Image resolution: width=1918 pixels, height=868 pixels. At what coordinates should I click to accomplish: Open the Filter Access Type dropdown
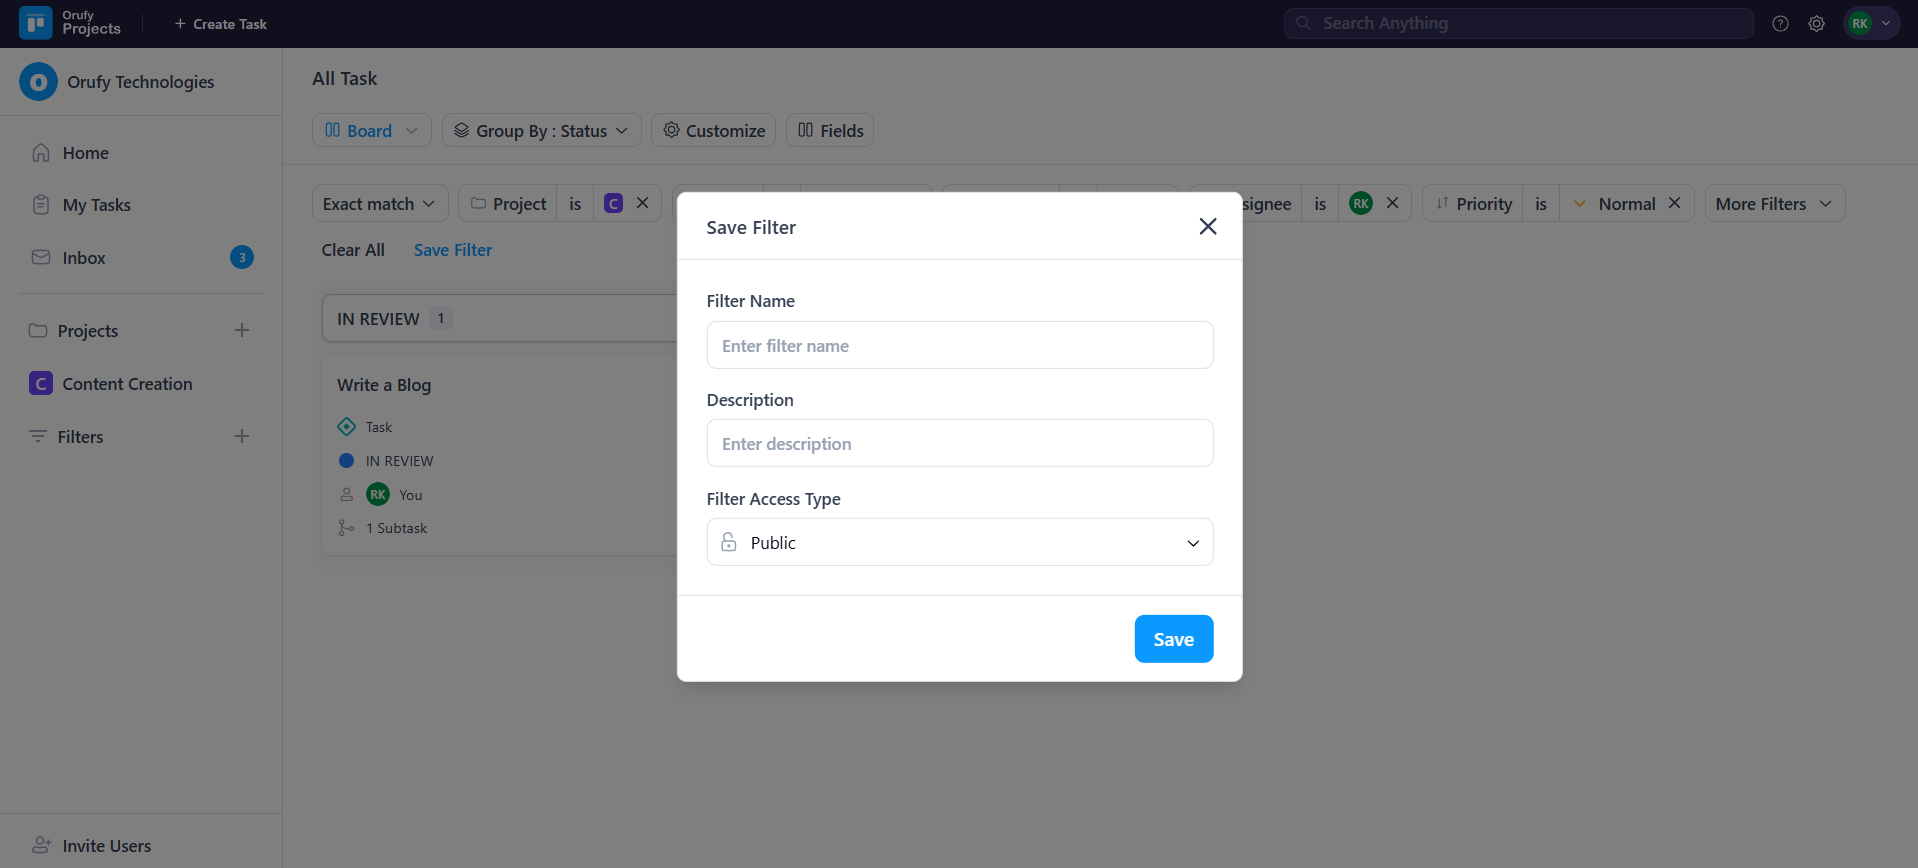tap(959, 542)
